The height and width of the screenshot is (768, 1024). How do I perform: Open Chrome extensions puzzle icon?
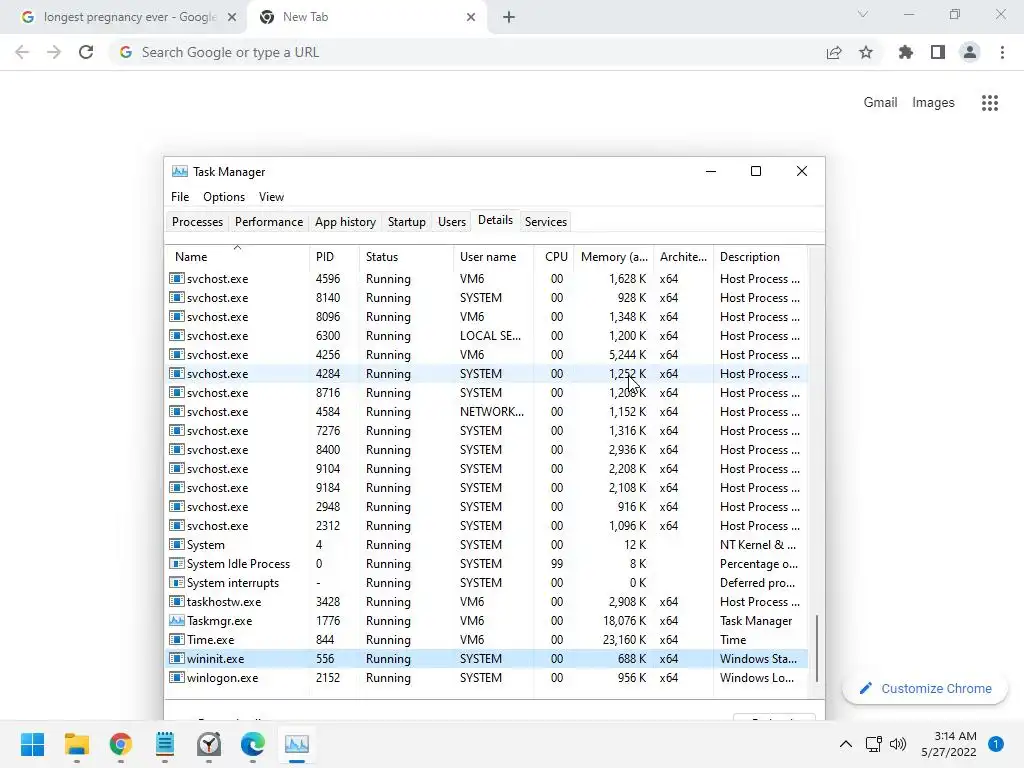click(x=906, y=52)
